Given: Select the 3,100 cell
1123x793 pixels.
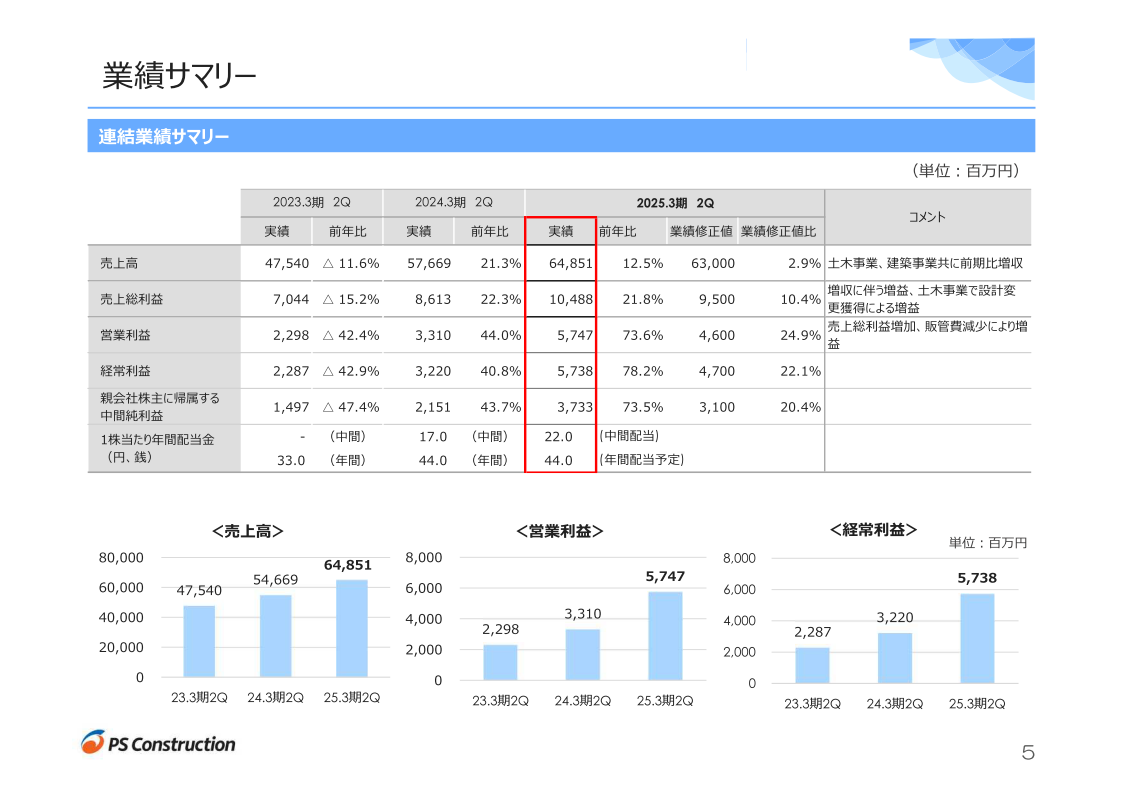Looking at the screenshot, I should click(717, 406).
